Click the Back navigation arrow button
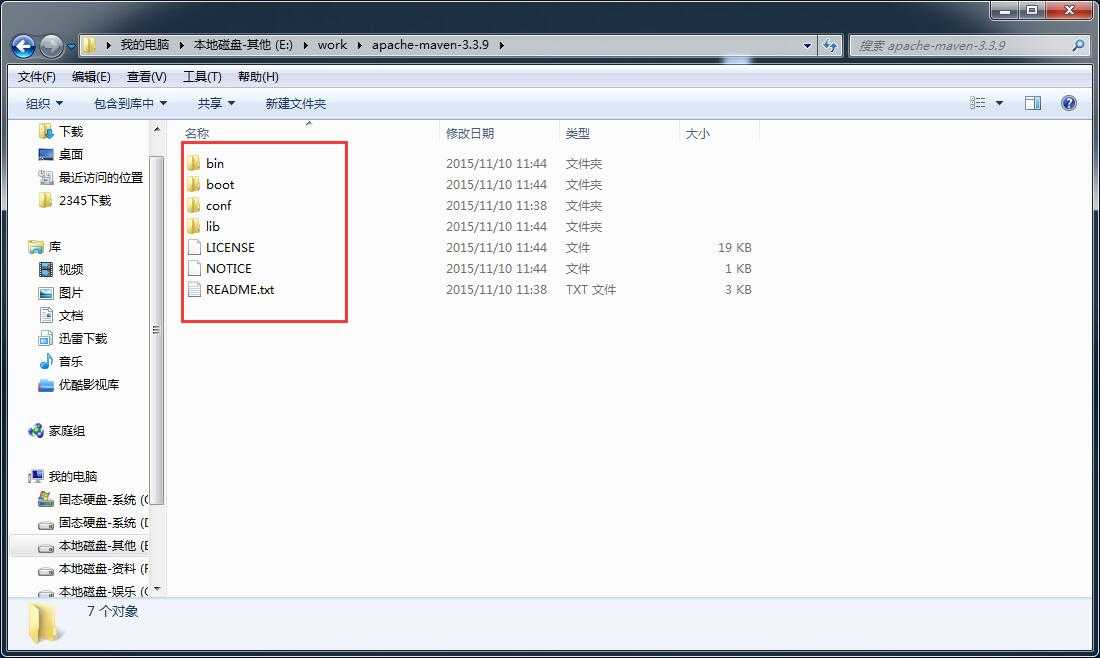The height and width of the screenshot is (658, 1100). tap(23, 46)
